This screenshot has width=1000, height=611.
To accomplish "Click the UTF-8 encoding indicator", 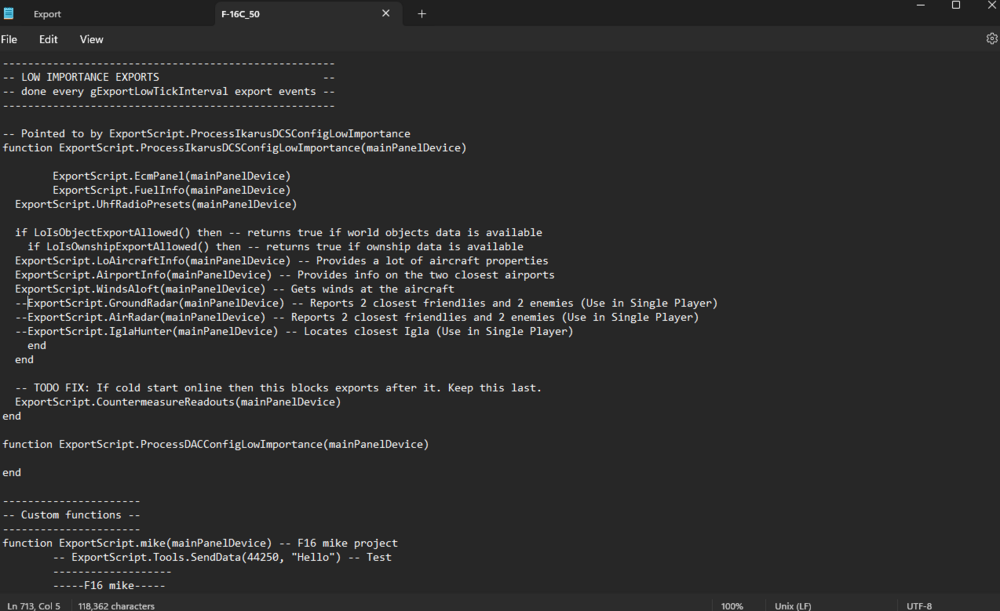I will (919, 606).
